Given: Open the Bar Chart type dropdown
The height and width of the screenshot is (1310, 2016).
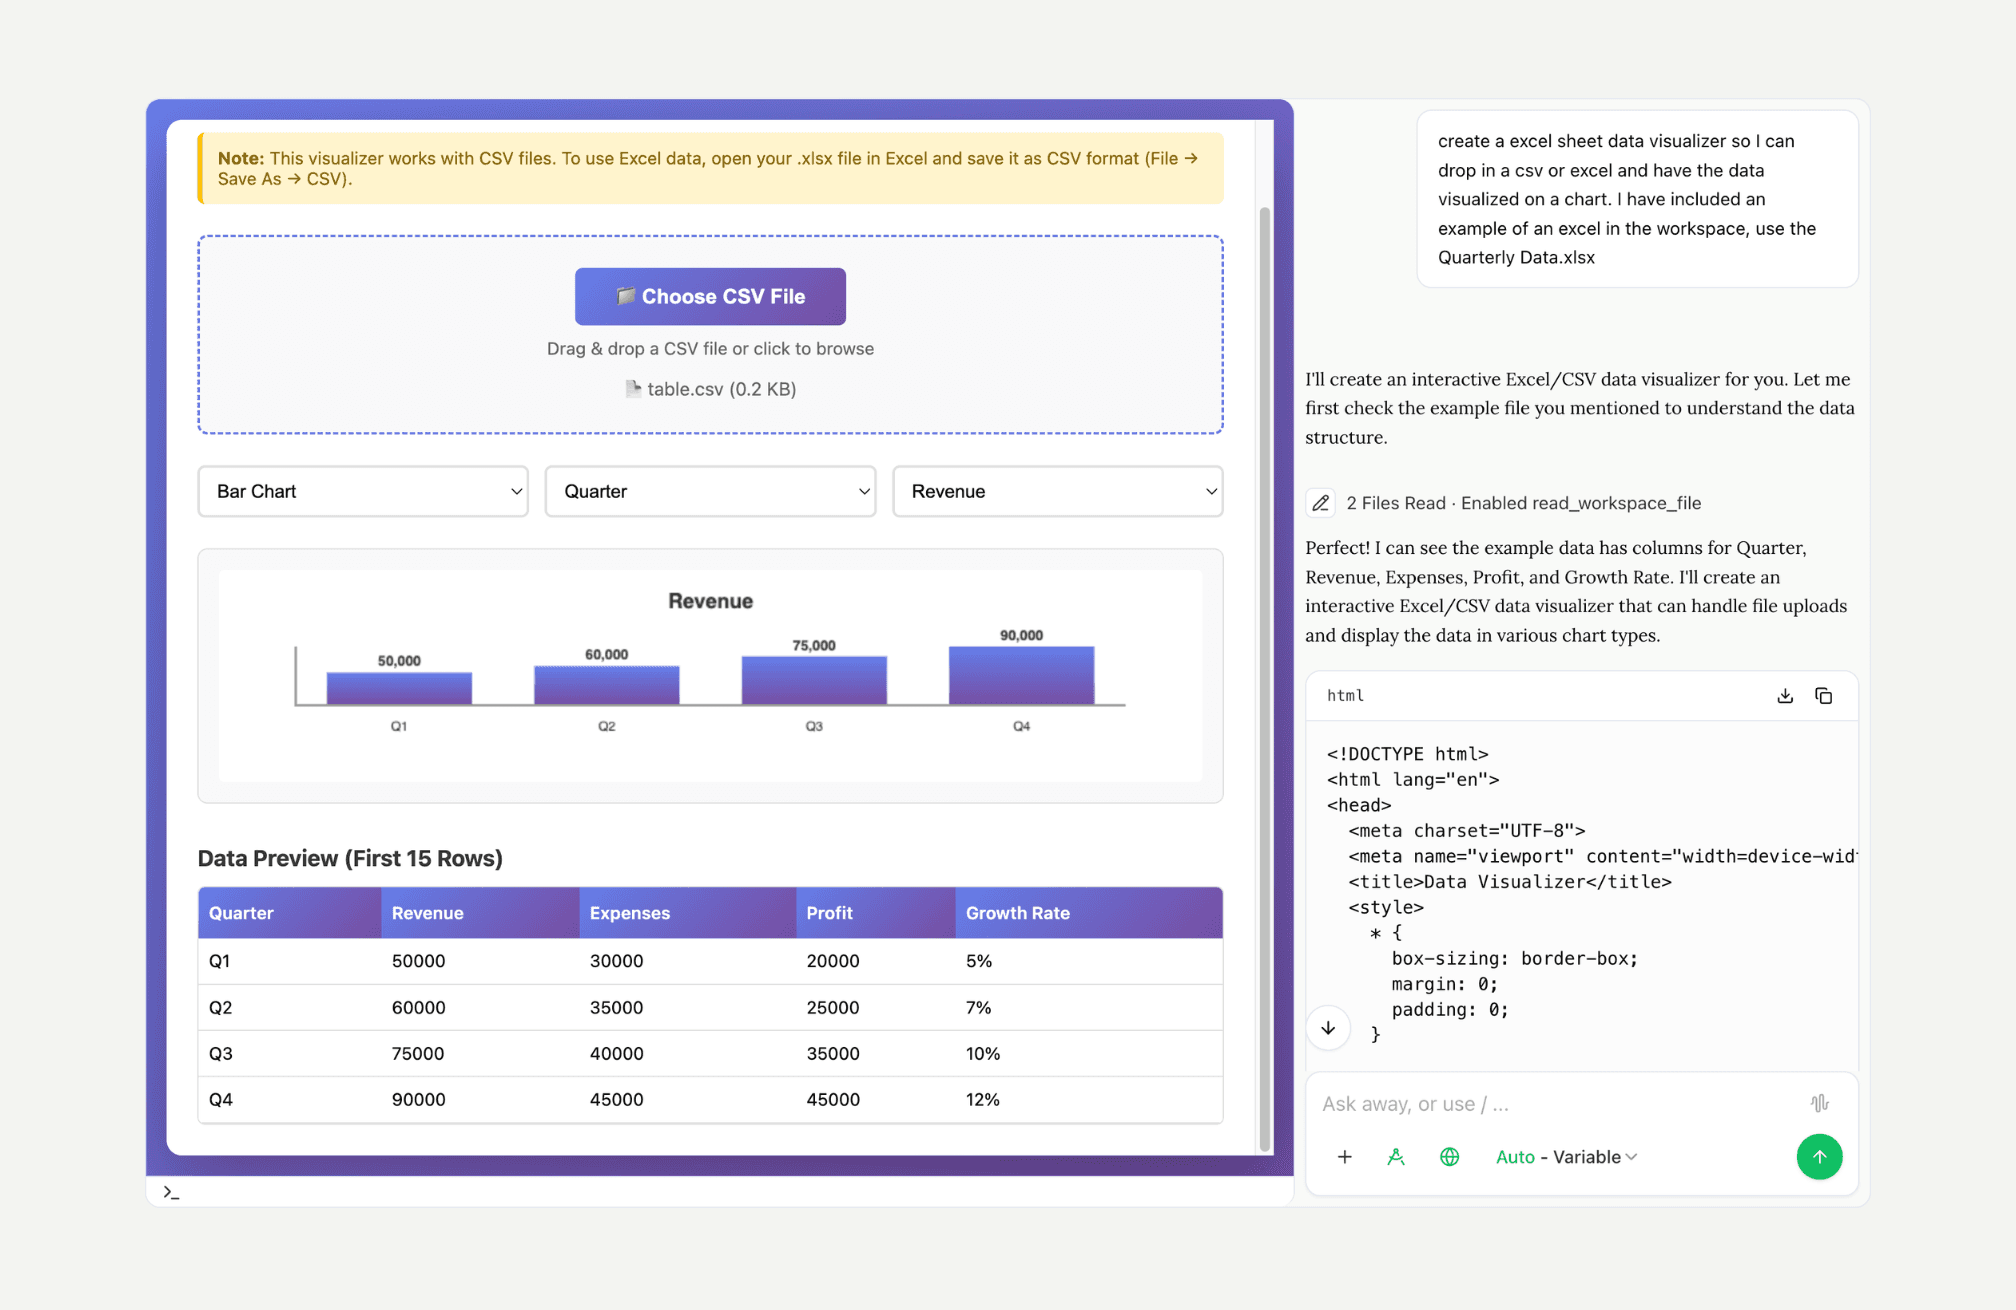Looking at the screenshot, I should pyautogui.click(x=363, y=491).
